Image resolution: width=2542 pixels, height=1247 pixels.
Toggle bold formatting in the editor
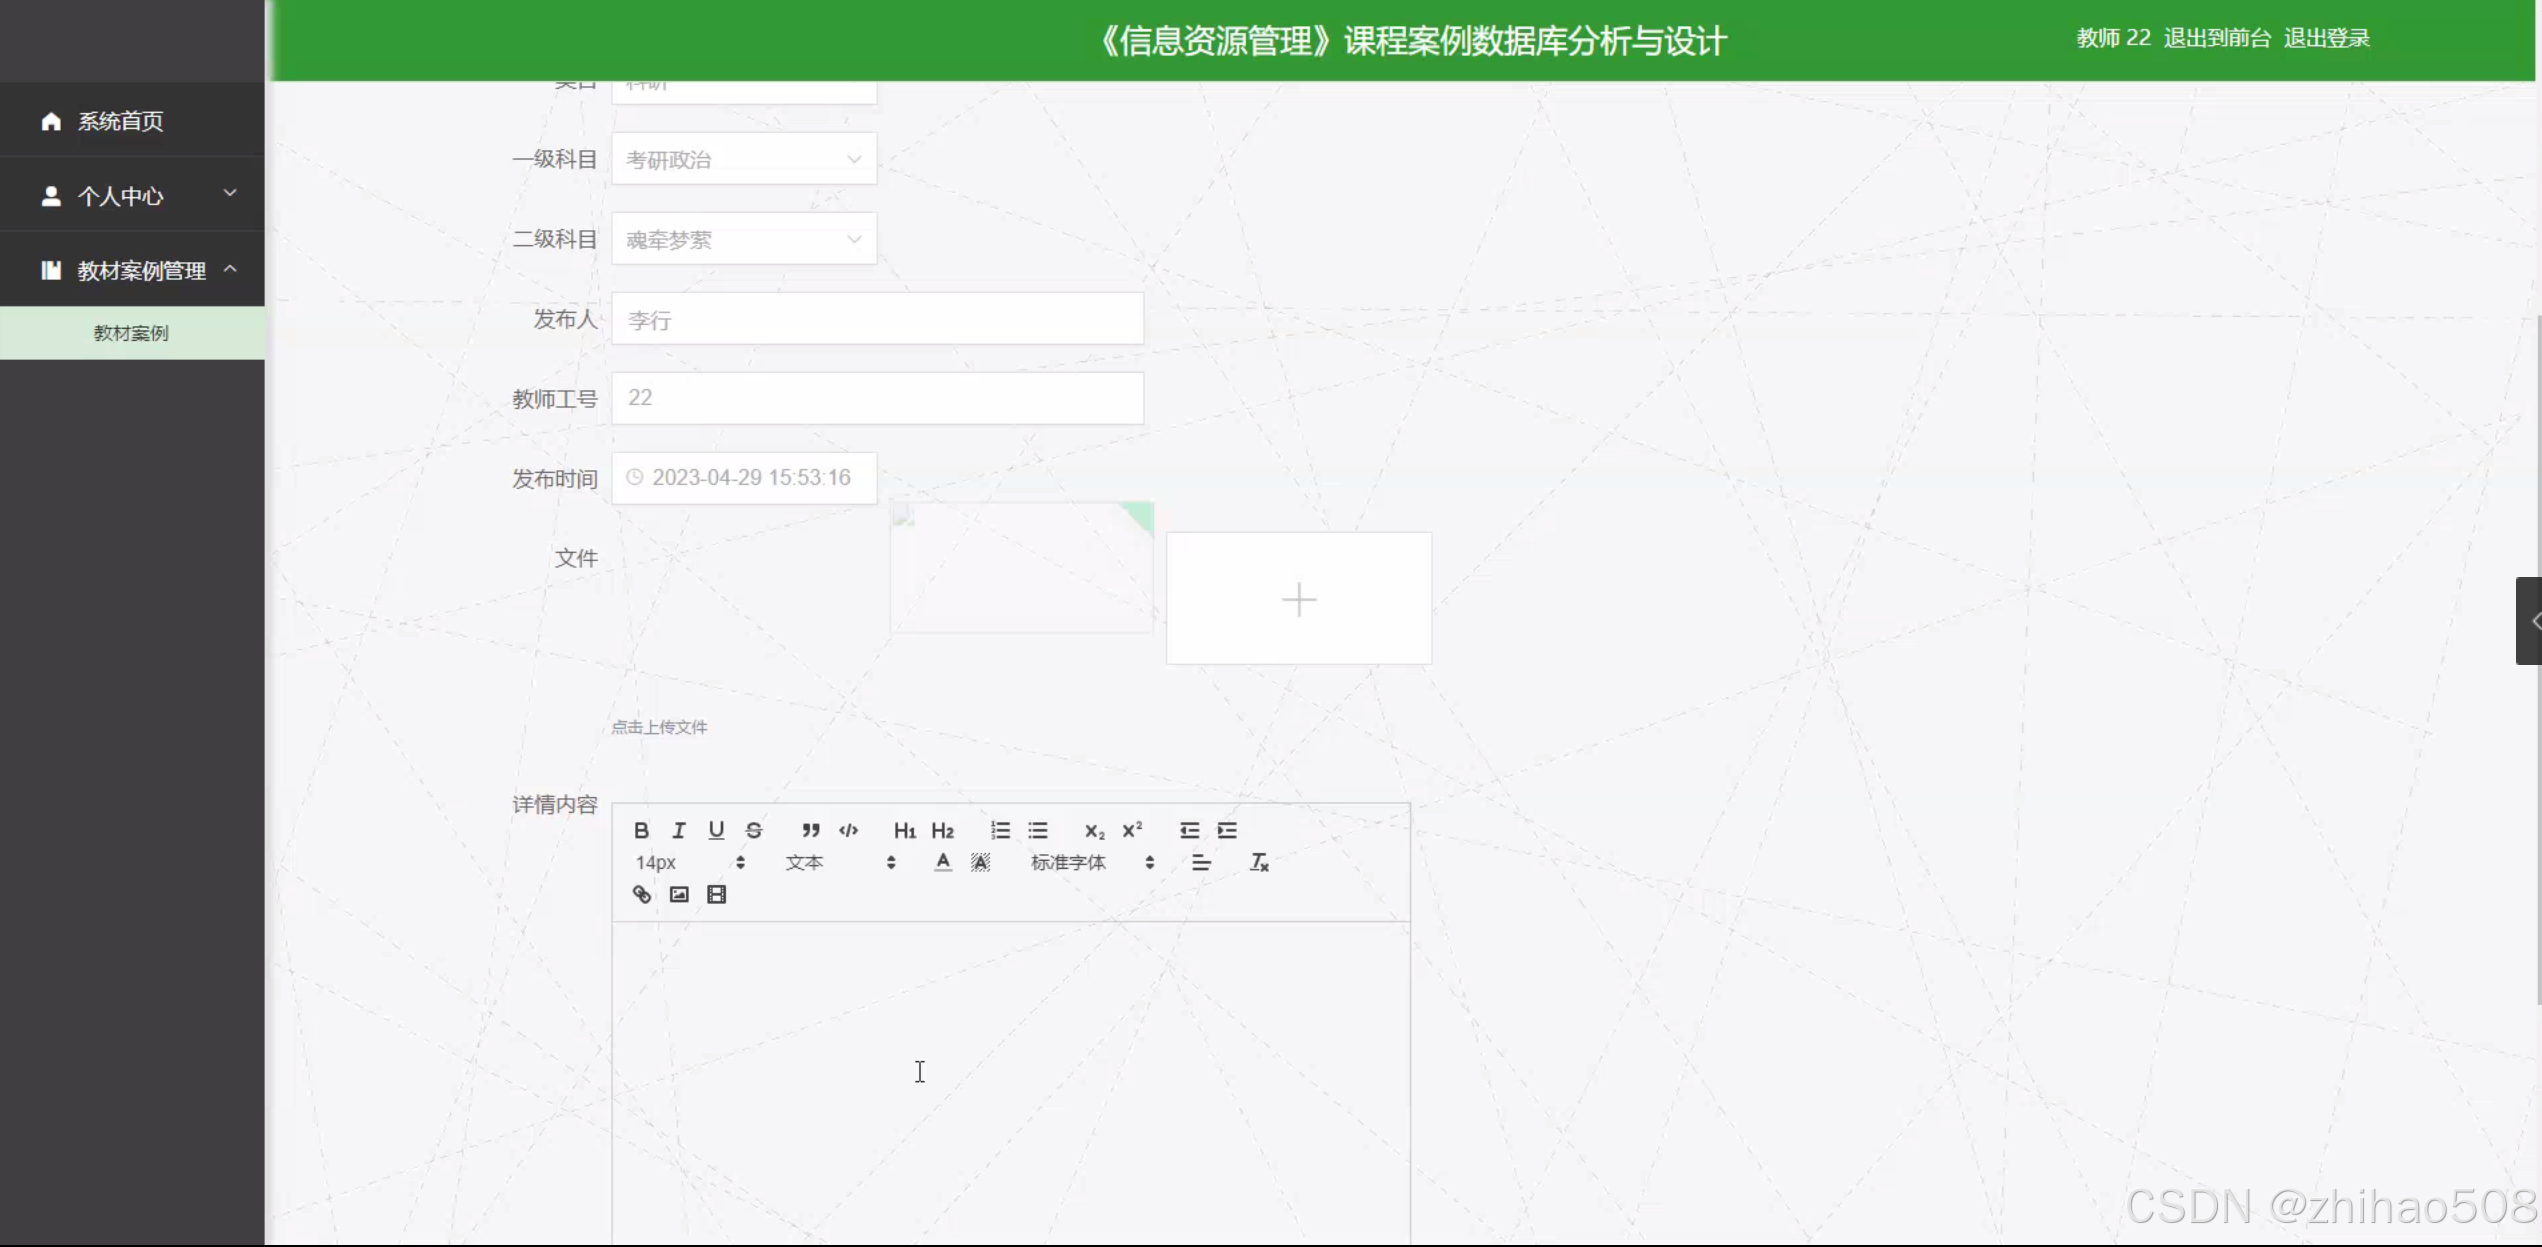[x=641, y=830]
